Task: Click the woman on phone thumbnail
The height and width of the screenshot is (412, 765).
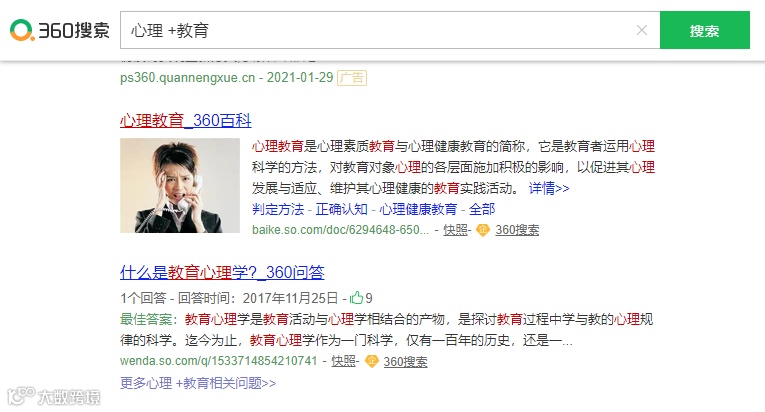Action: [x=180, y=185]
